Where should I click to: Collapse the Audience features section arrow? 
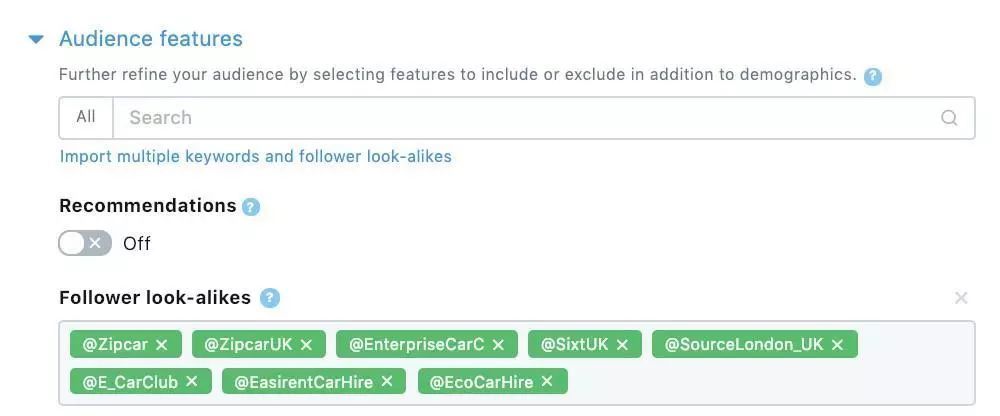click(x=36, y=40)
